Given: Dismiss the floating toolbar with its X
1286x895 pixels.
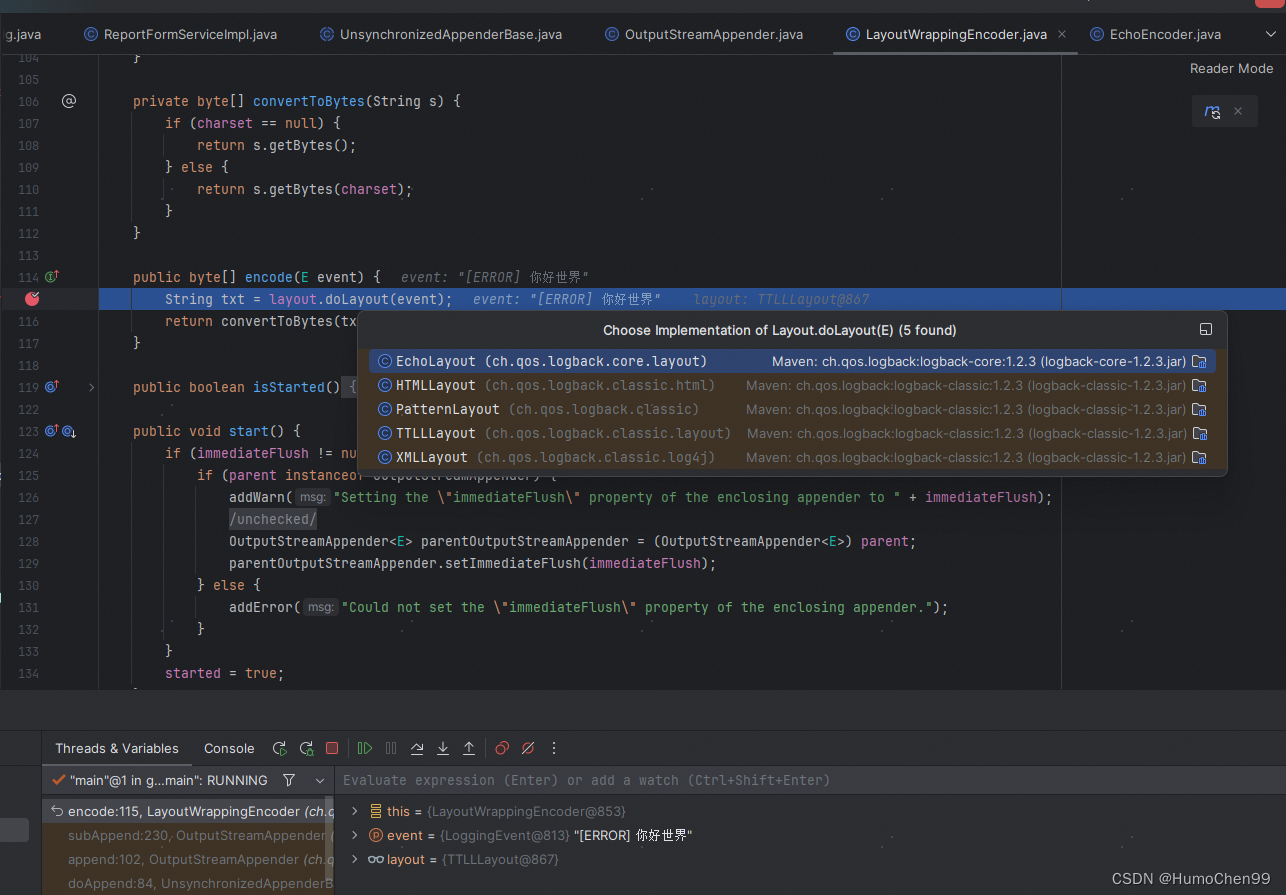Looking at the screenshot, I should click(x=1237, y=111).
